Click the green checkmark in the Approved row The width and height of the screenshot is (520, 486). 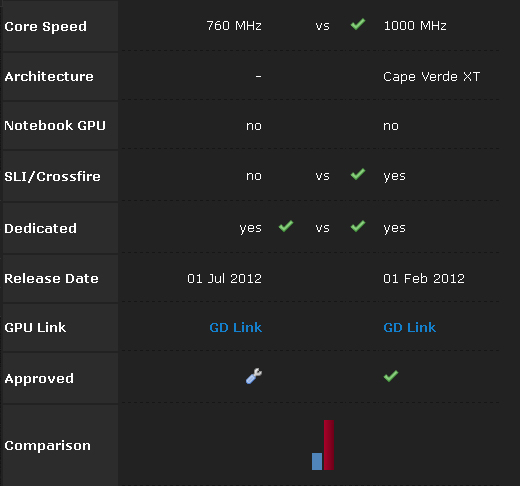coord(391,376)
